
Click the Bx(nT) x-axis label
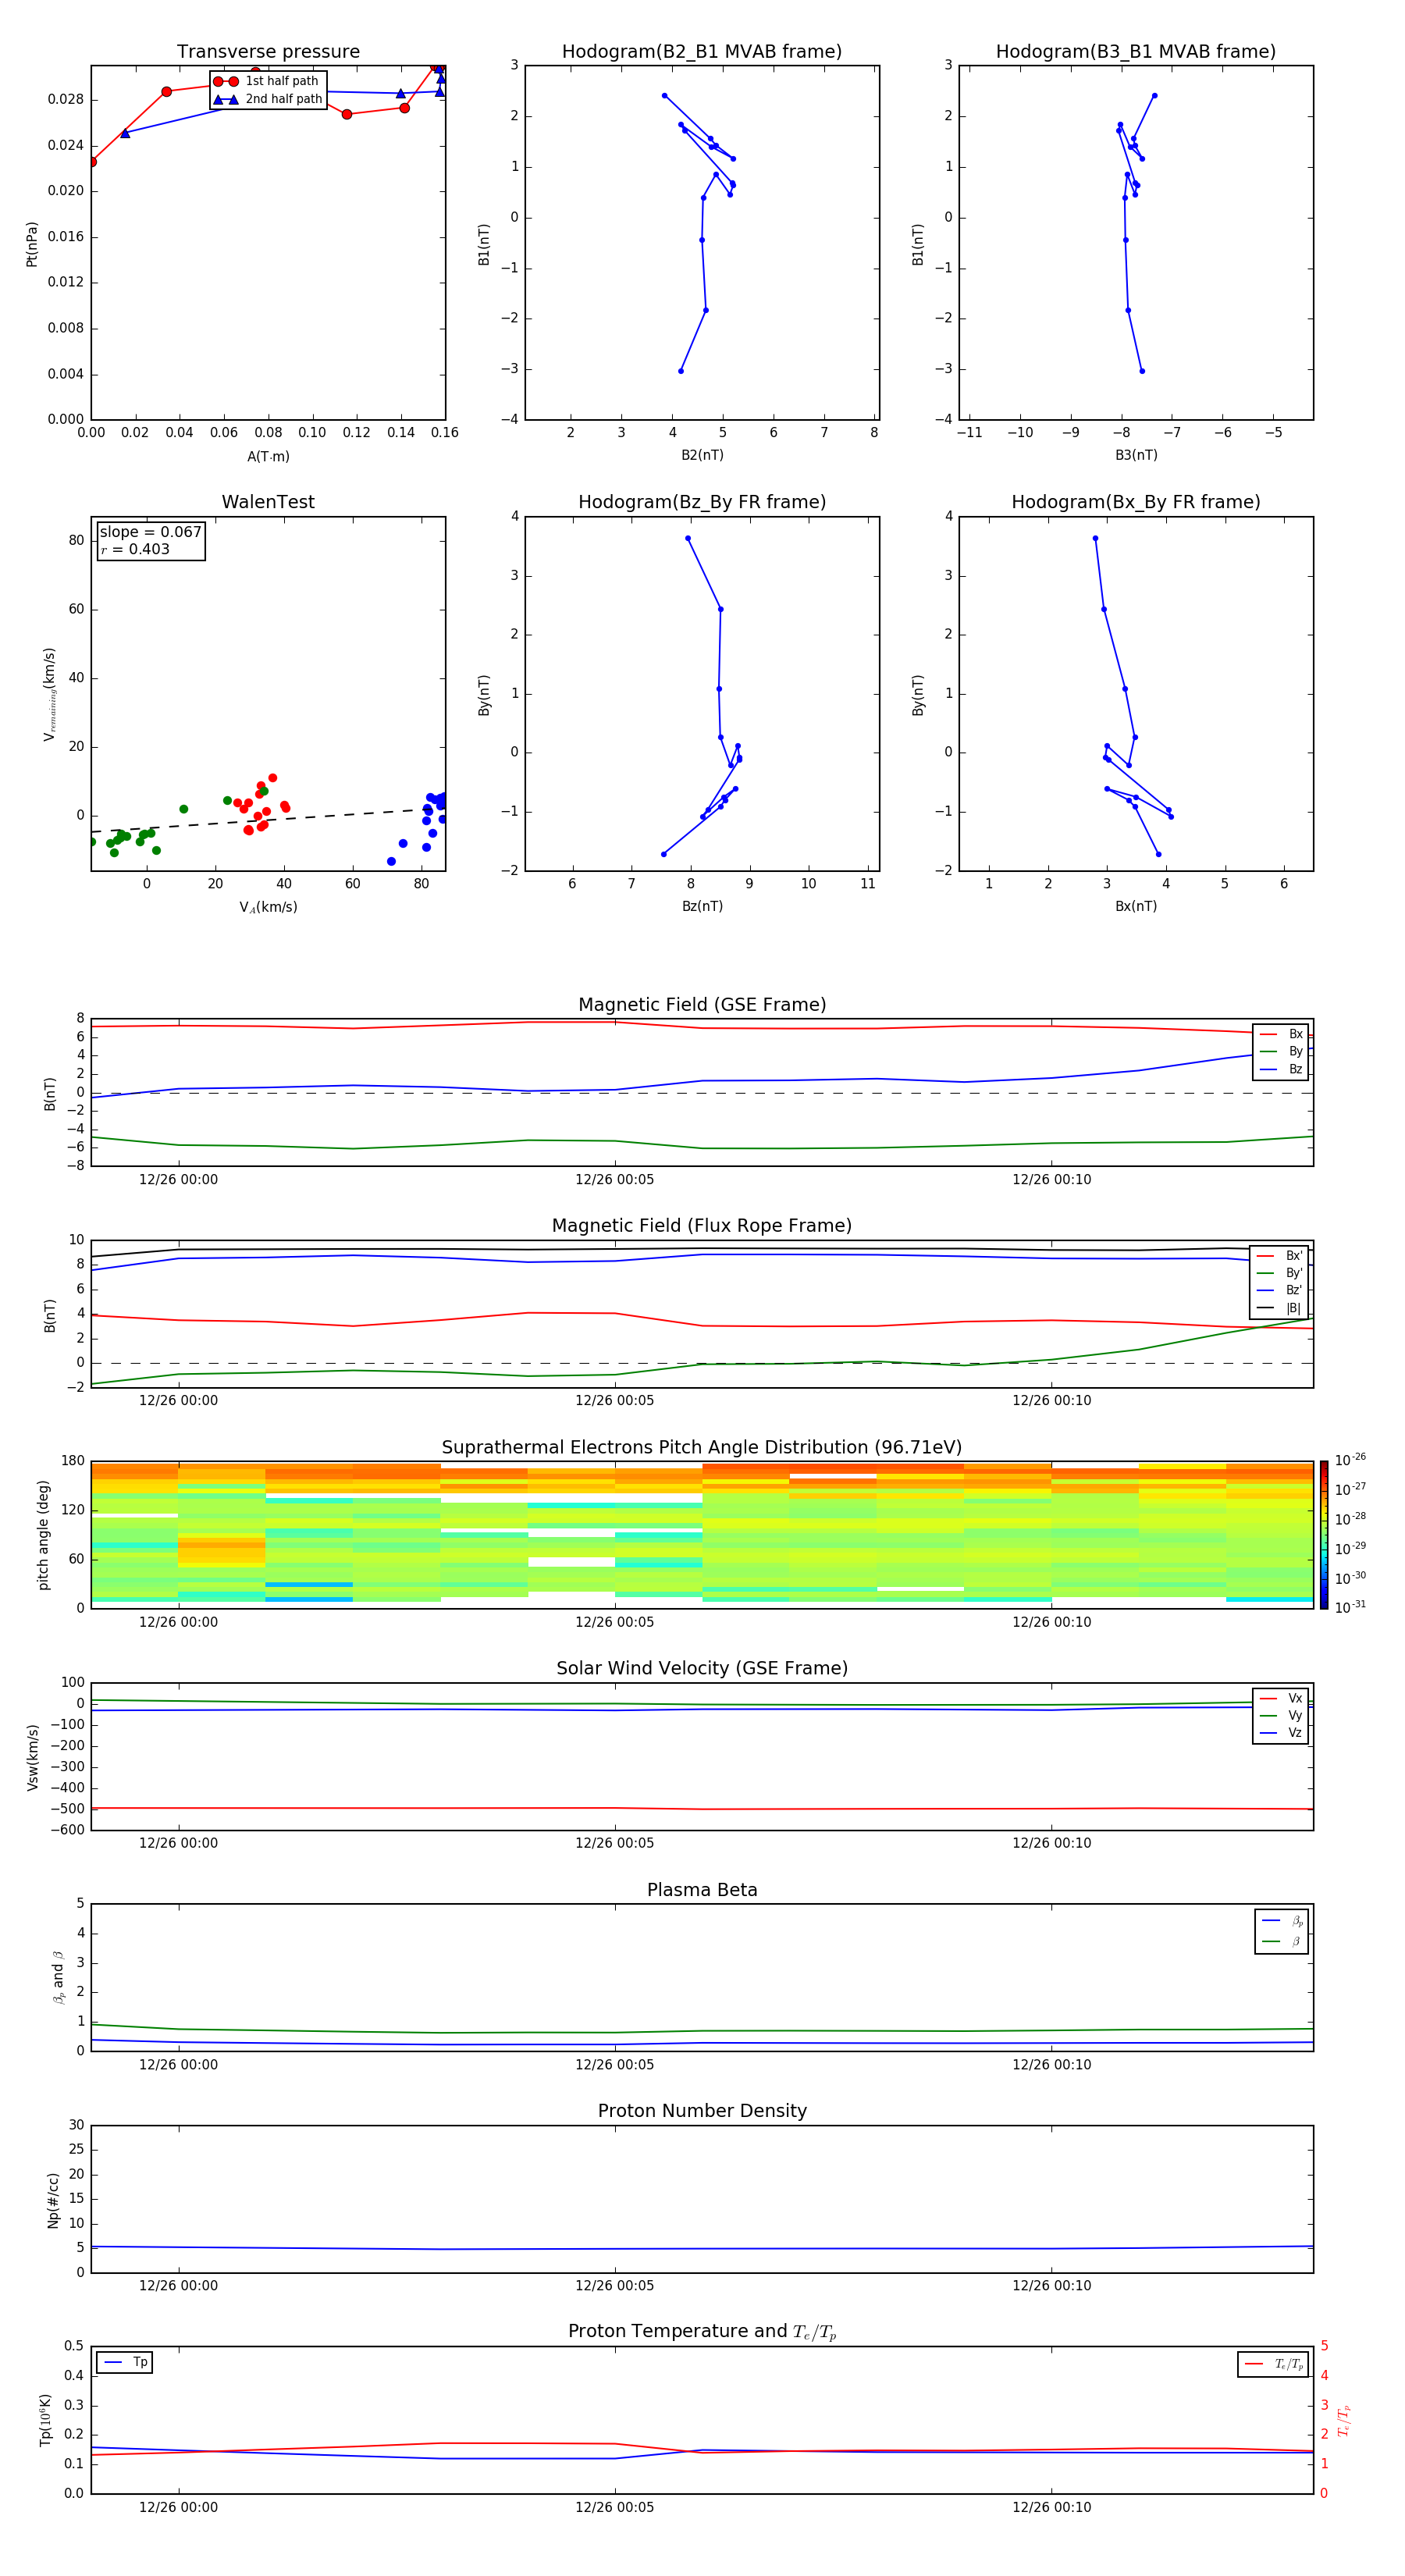click(1136, 906)
